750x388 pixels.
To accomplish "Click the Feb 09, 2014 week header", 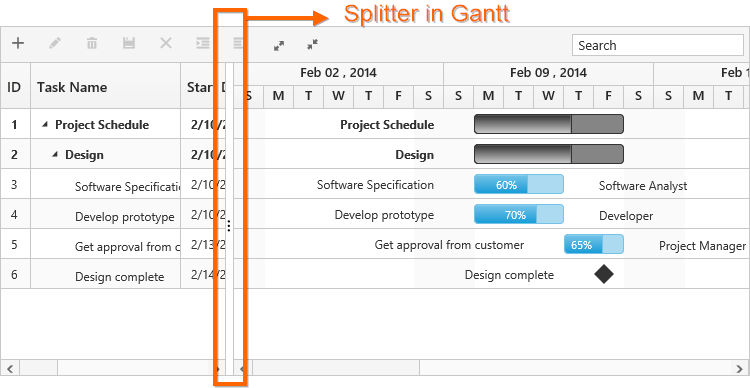I will pos(548,73).
